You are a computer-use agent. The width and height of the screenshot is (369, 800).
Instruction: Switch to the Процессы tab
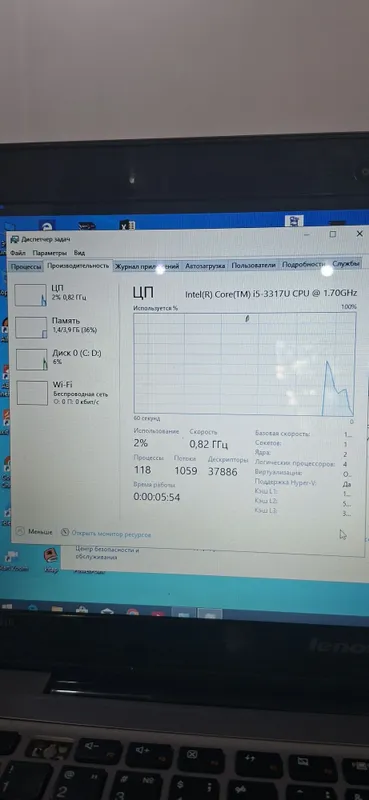click(x=26, y=267)
